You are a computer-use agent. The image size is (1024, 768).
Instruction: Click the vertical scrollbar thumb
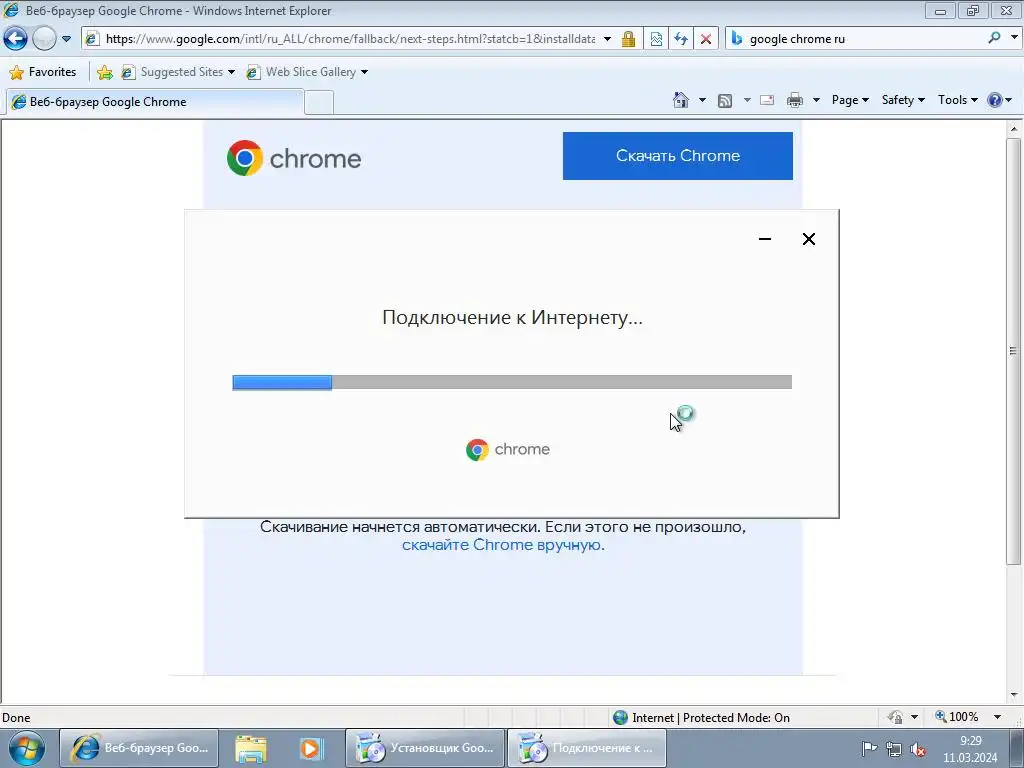1014,350
